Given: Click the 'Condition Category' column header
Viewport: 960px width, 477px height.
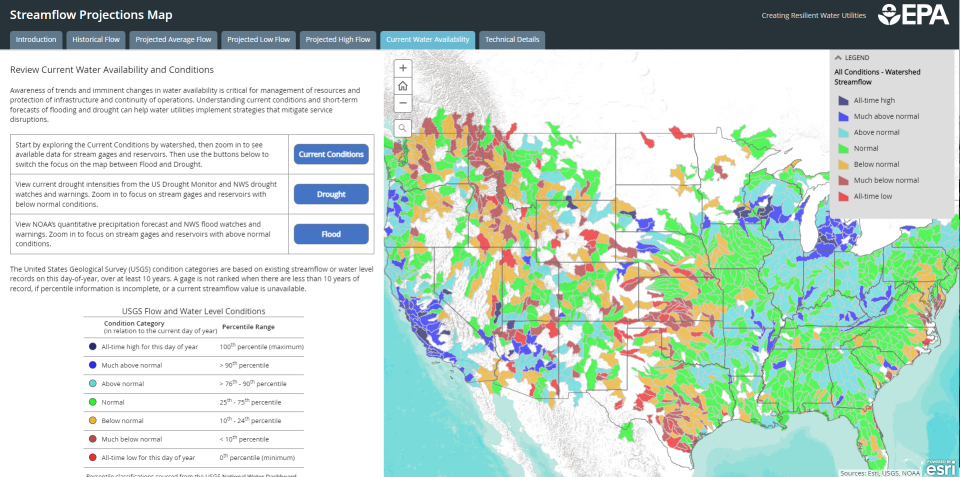Looking at the screenshot, I should pos(134,323).
